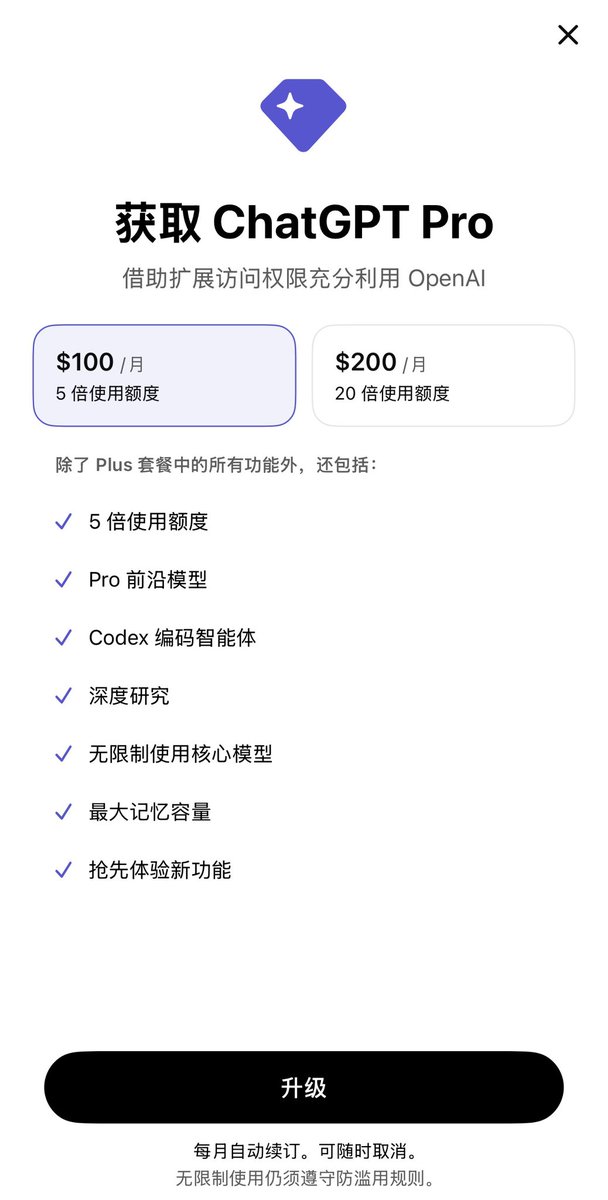608x1200 pixels.
Task: Select the $100 per month plan
Action: 165,375
